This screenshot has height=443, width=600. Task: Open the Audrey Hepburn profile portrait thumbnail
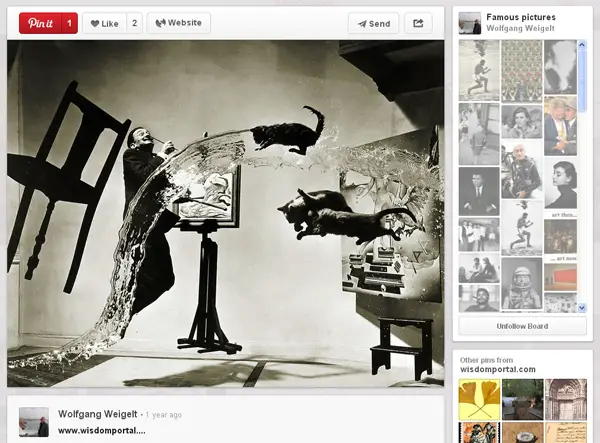point(561,184)
